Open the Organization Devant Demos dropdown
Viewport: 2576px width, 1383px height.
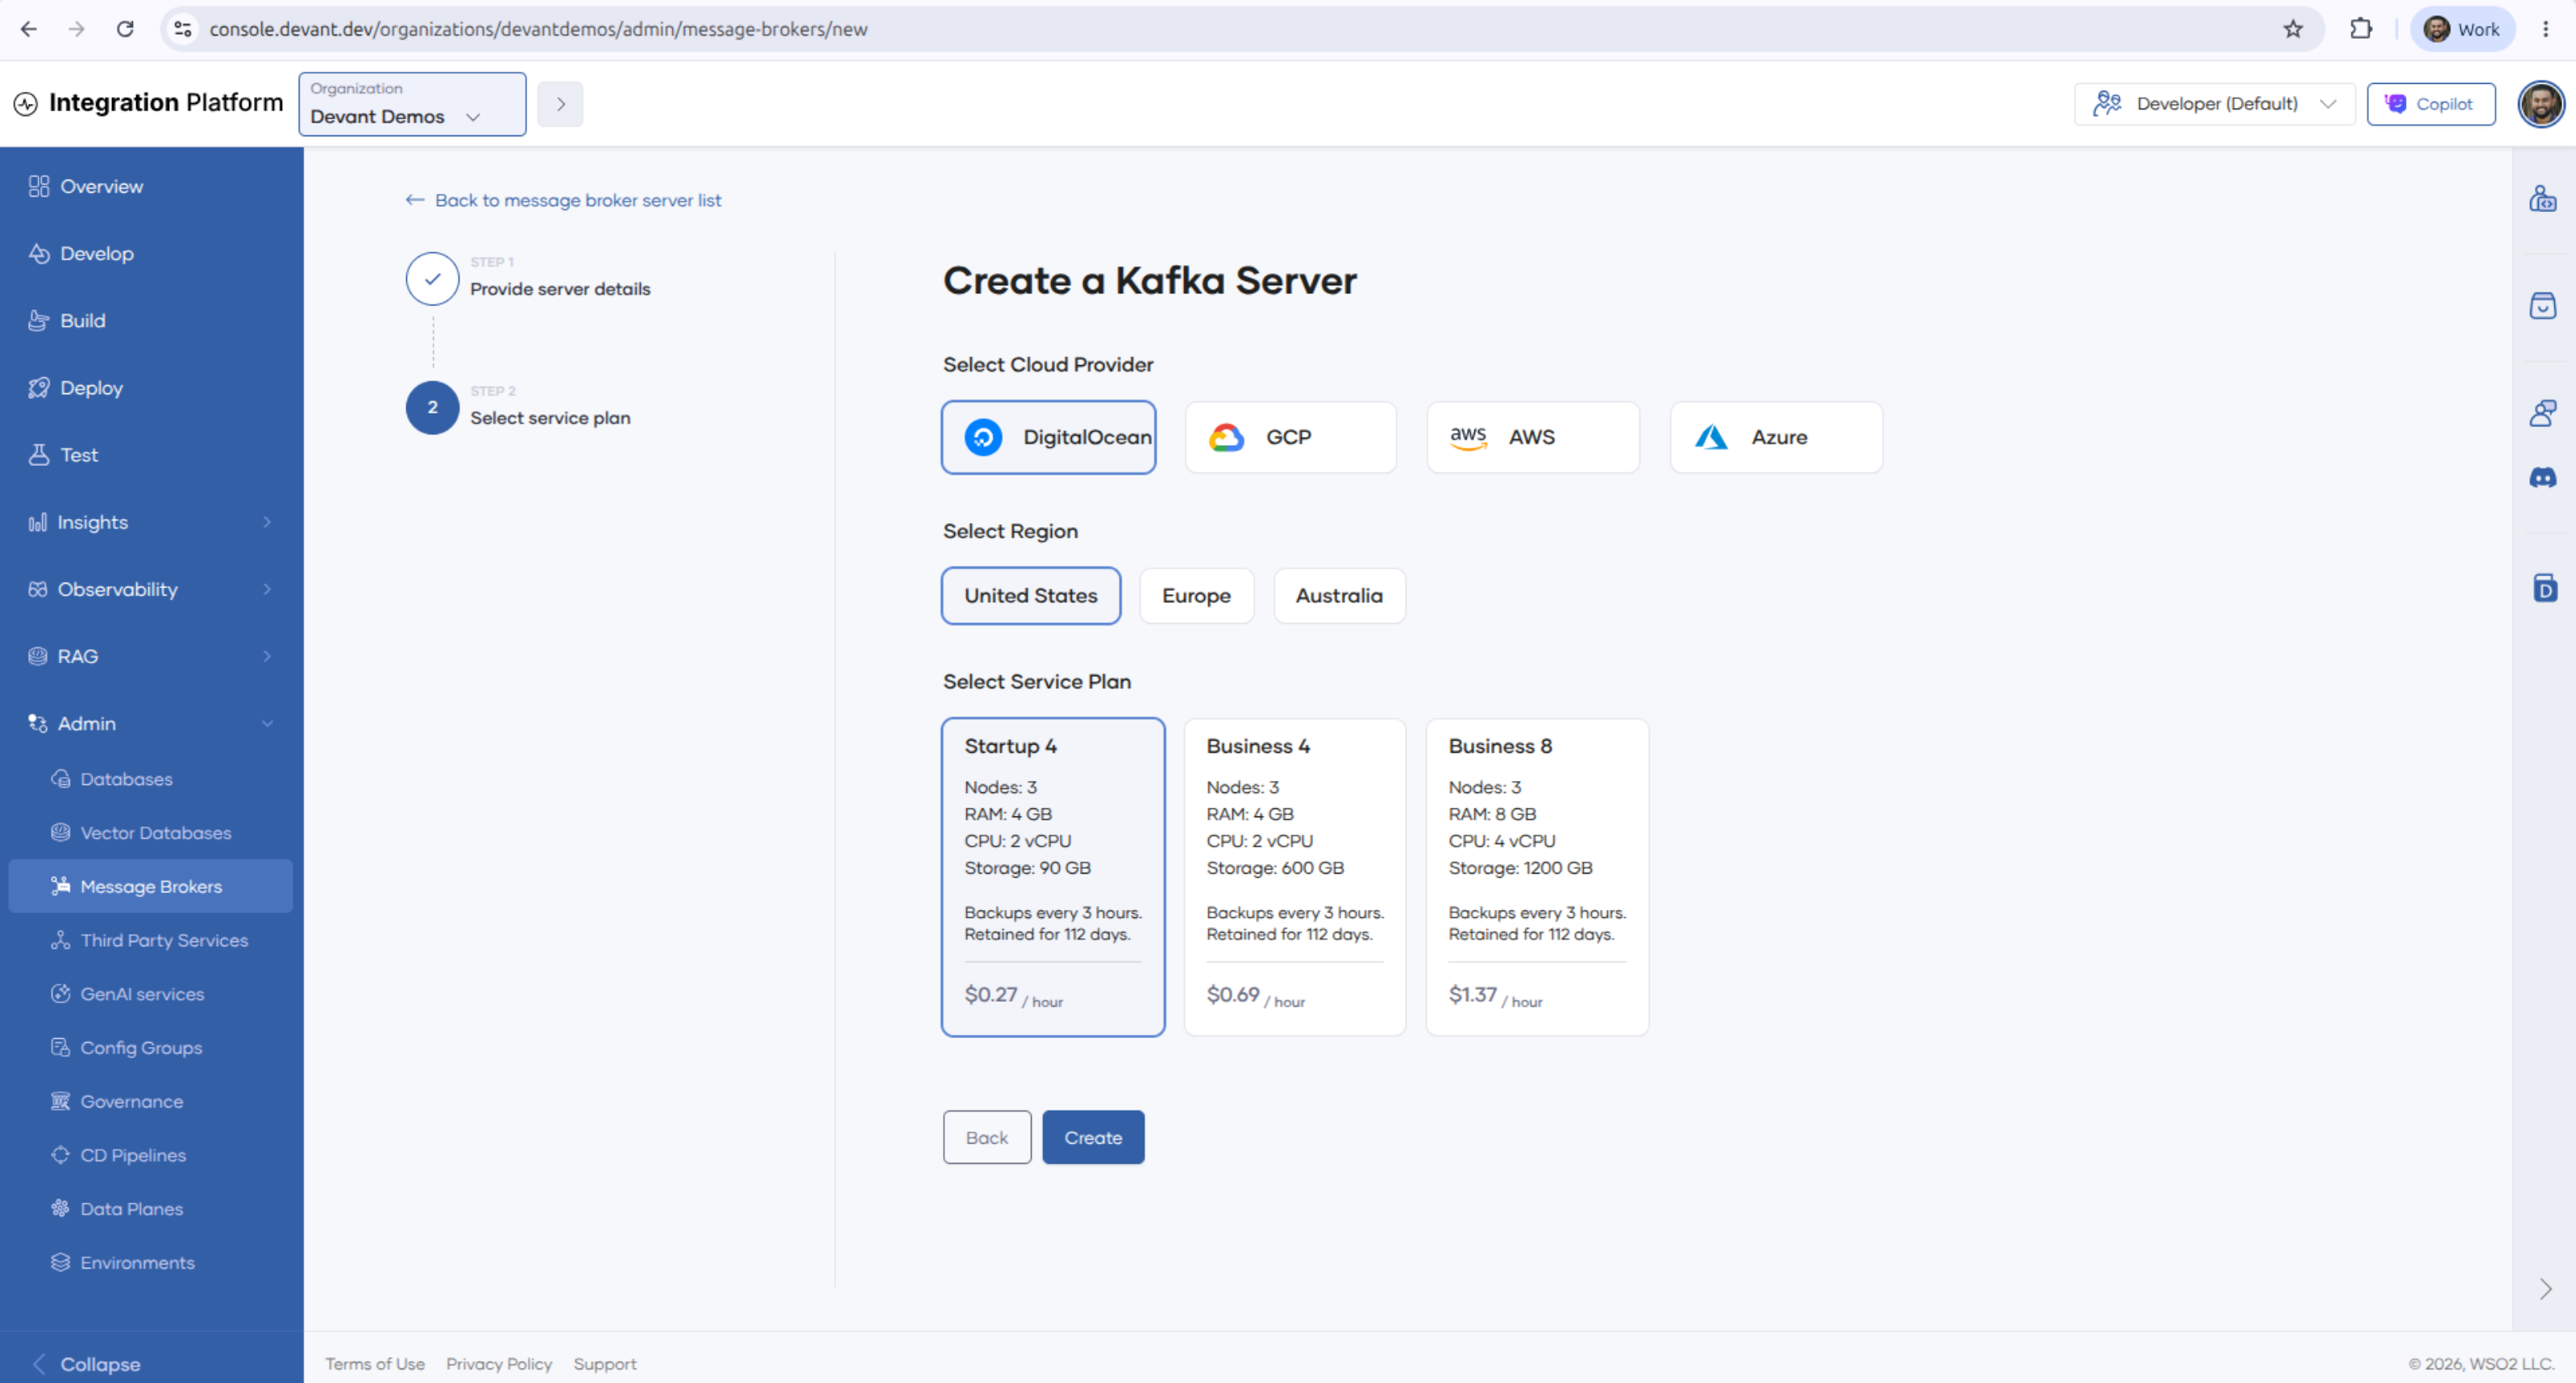pyautogui.click(x=412, y=104)
